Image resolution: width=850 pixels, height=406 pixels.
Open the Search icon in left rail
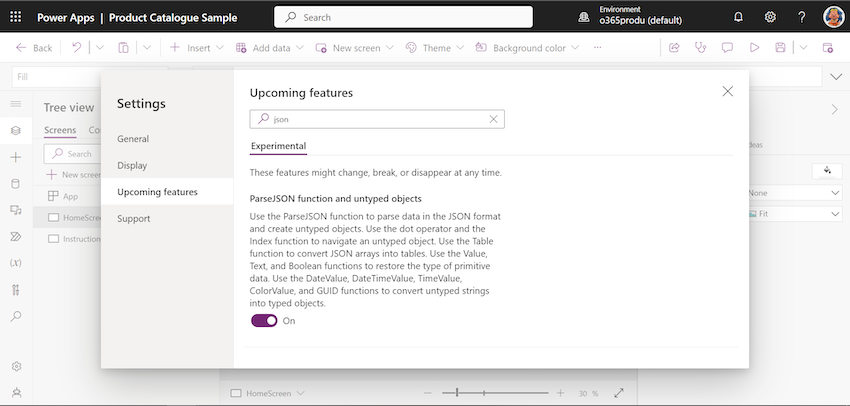tap(15, 316)
